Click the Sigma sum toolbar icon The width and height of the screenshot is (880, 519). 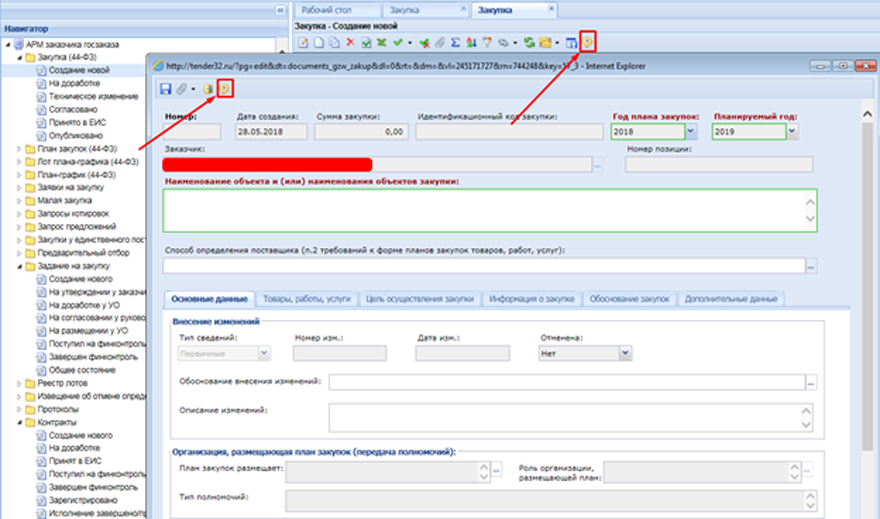[455, 42]
